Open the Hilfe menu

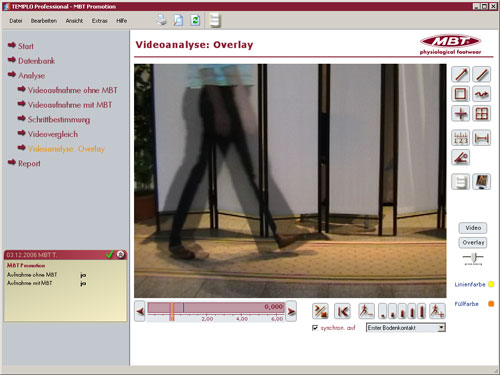click(x=122, y=21)
